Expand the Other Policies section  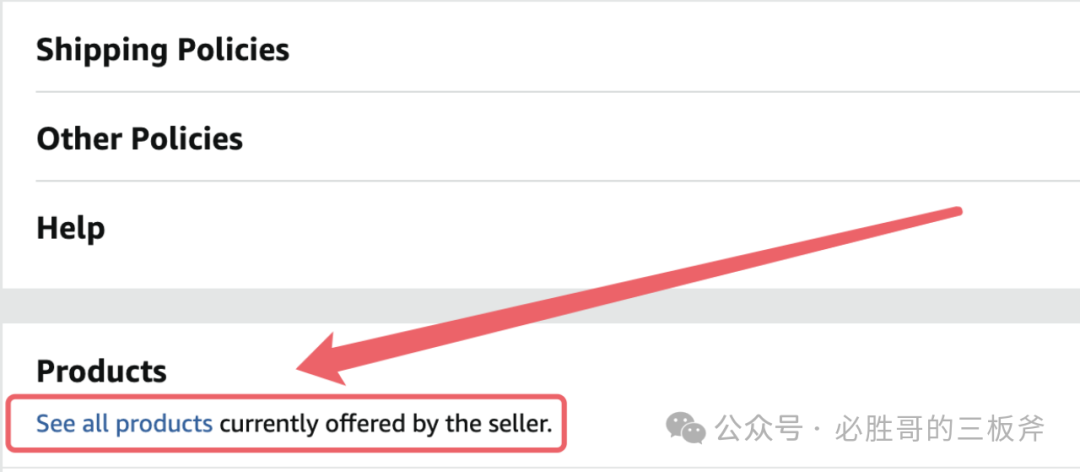click(x=140, y=139)
